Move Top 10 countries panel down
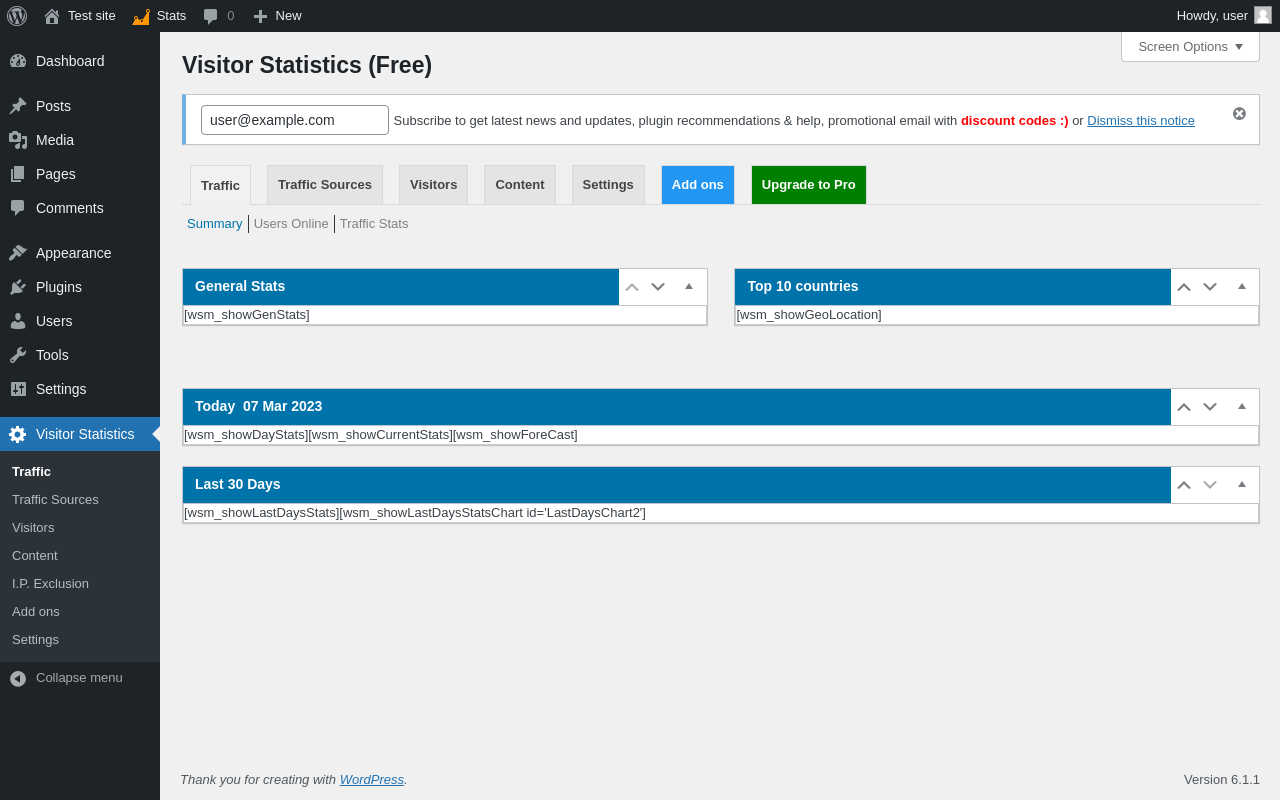This screenshot has width=1280, height=800. 1210,287
